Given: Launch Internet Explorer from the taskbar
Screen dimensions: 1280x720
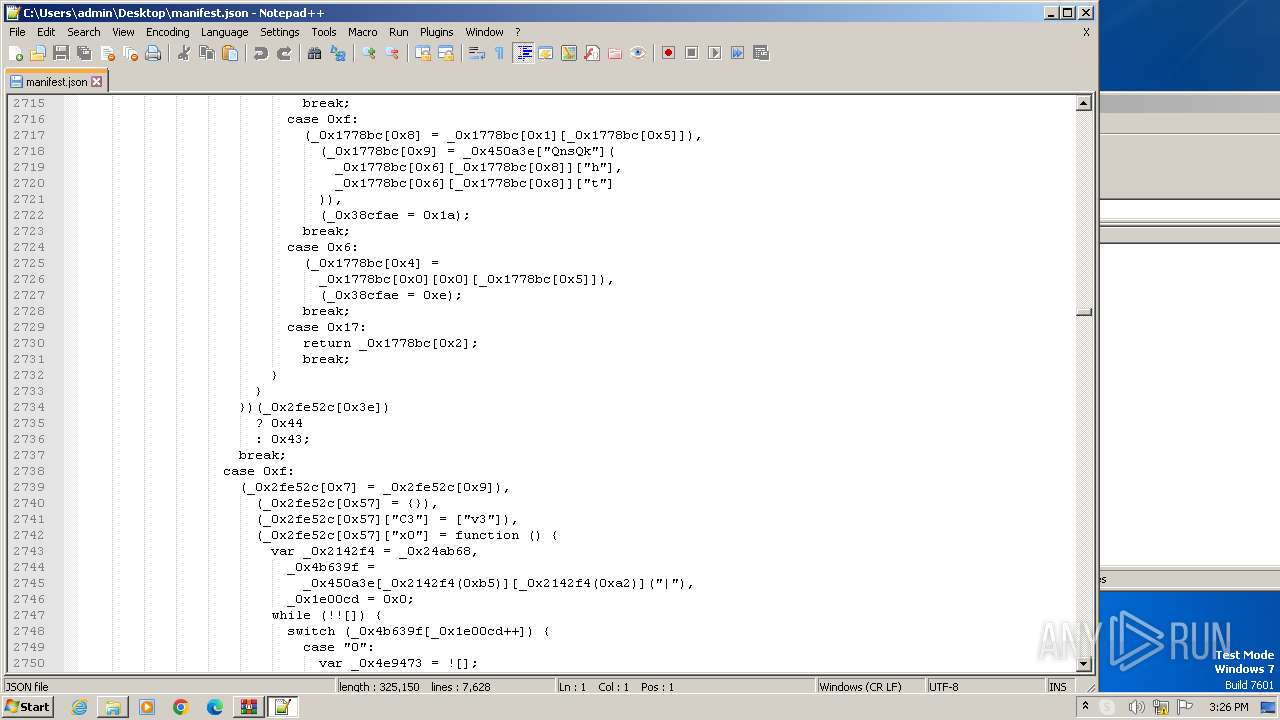Looking at the screenshot, I should point(79,707).
